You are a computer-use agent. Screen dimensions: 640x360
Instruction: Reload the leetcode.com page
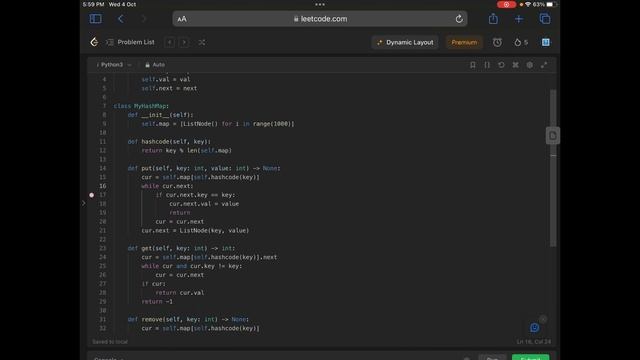coord(459,19)
